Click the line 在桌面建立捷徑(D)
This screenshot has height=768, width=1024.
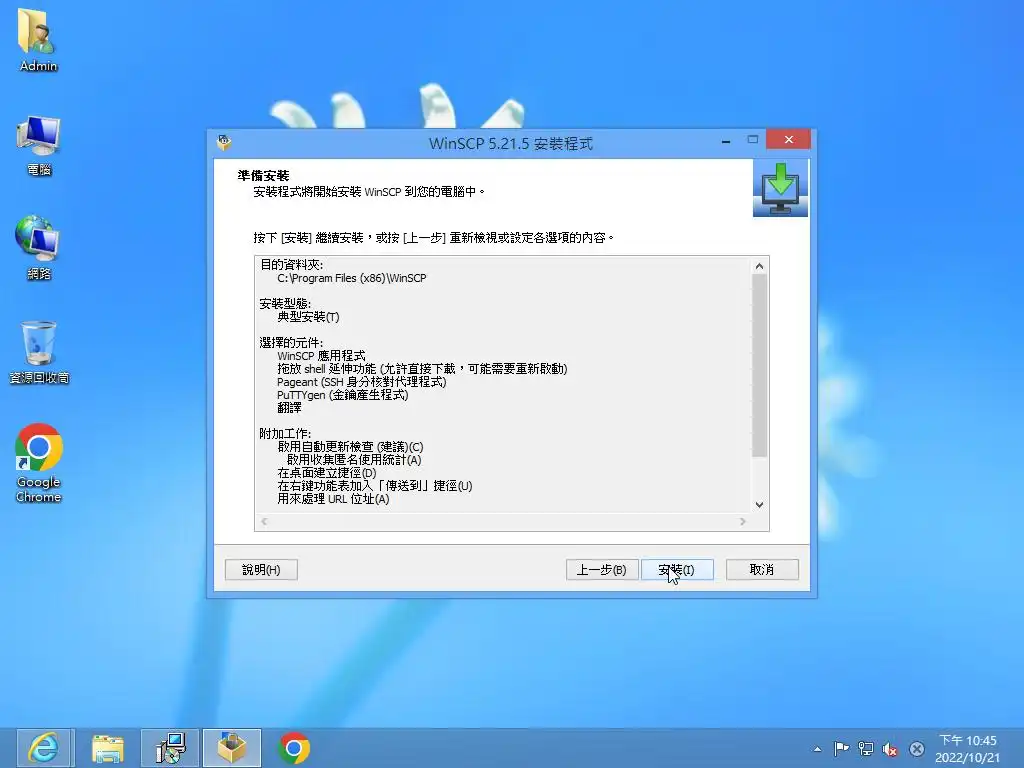click(x=327, y=473)
